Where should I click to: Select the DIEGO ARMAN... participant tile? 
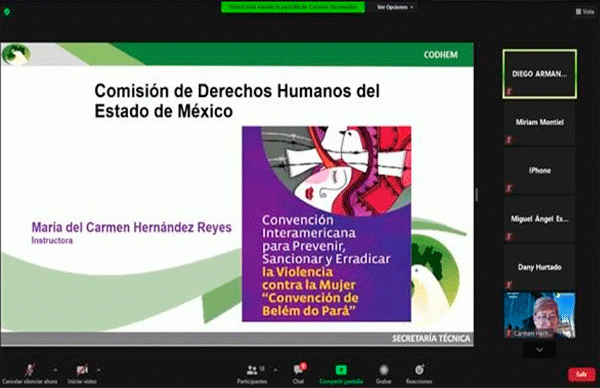tap(540, 74)
